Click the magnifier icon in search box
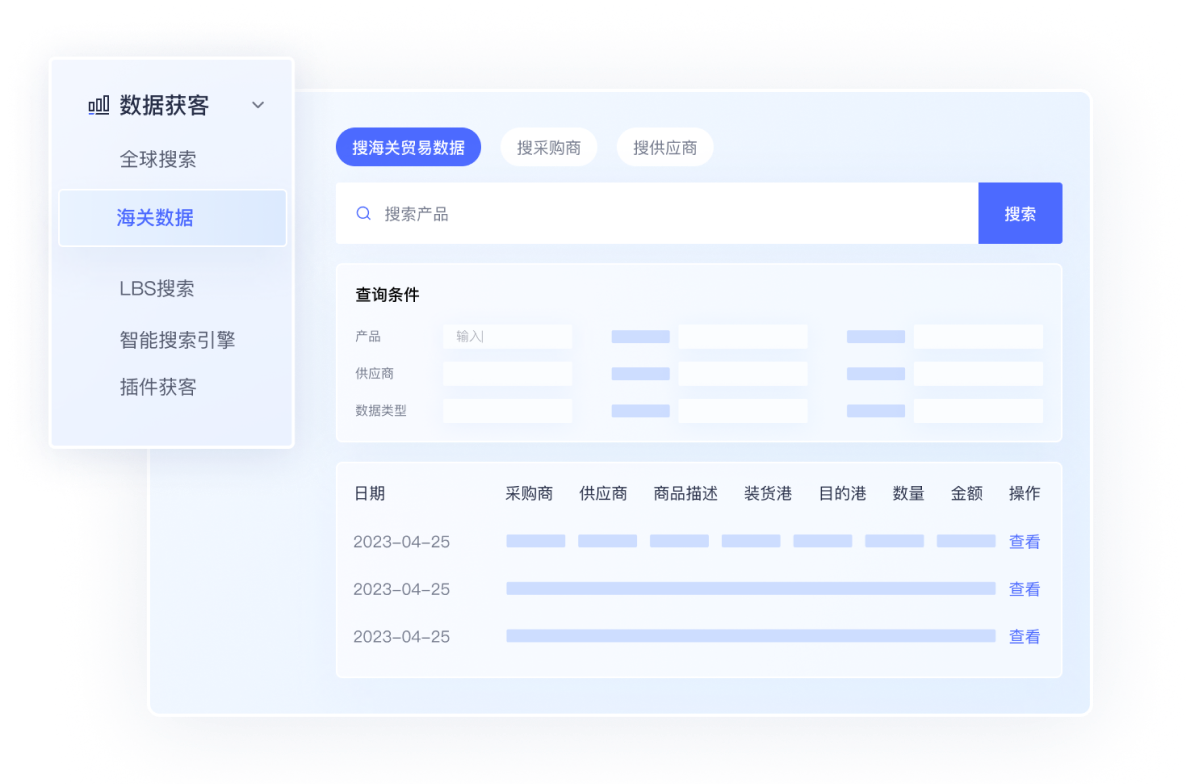Viewport: 1190px width, 784px height. tap(364, 213)
